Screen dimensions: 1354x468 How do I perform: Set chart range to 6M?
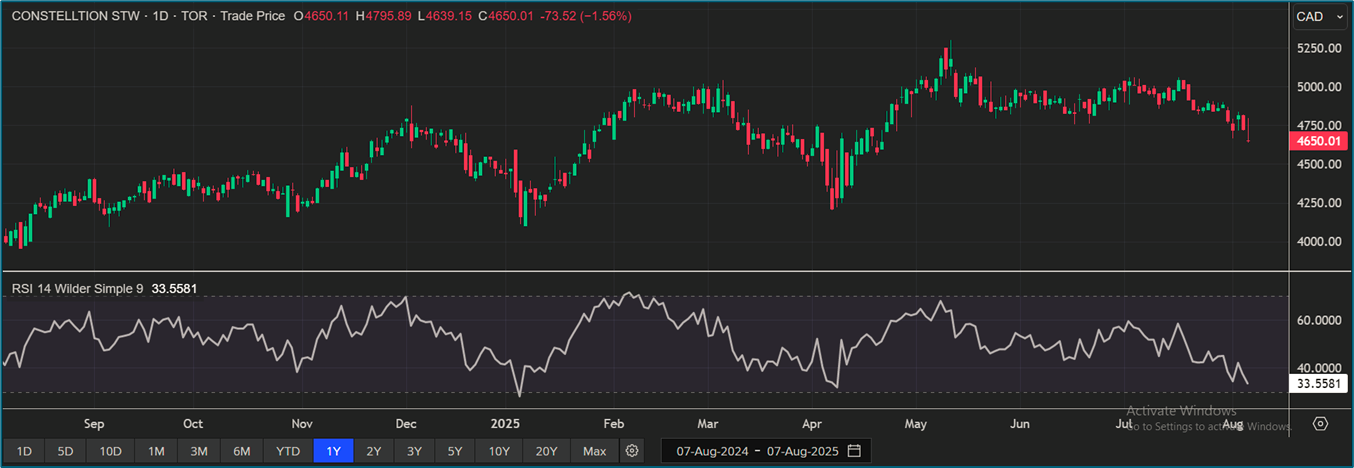pos(241,451)
